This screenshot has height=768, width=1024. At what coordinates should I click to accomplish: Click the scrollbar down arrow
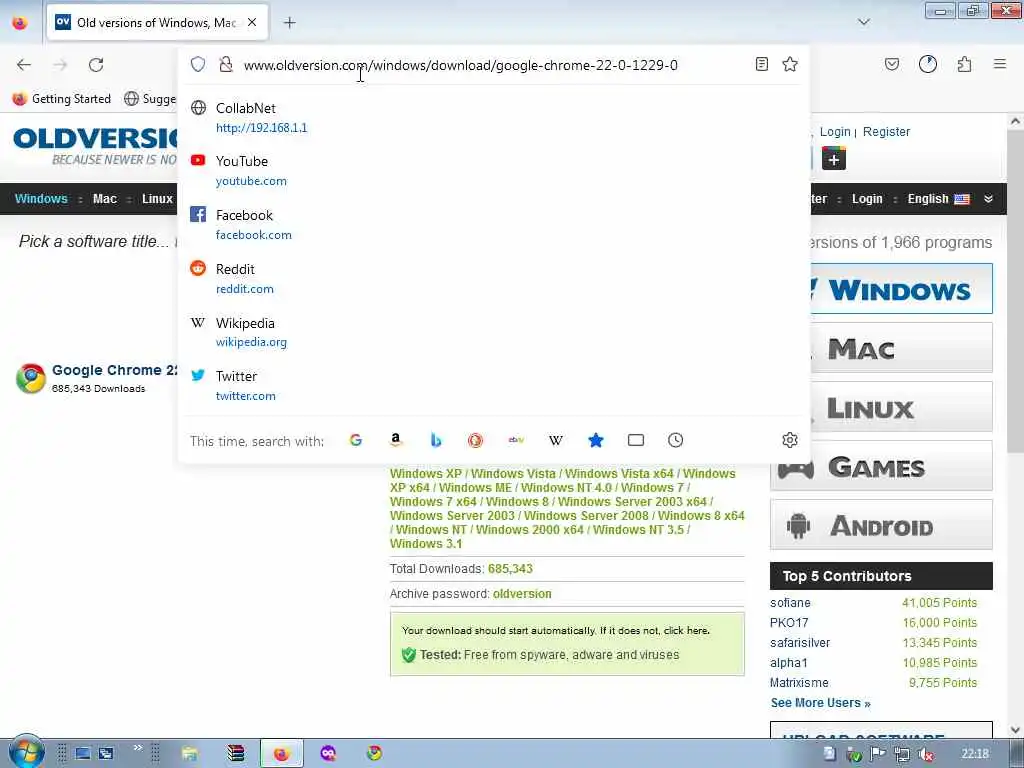point(1015,729)
